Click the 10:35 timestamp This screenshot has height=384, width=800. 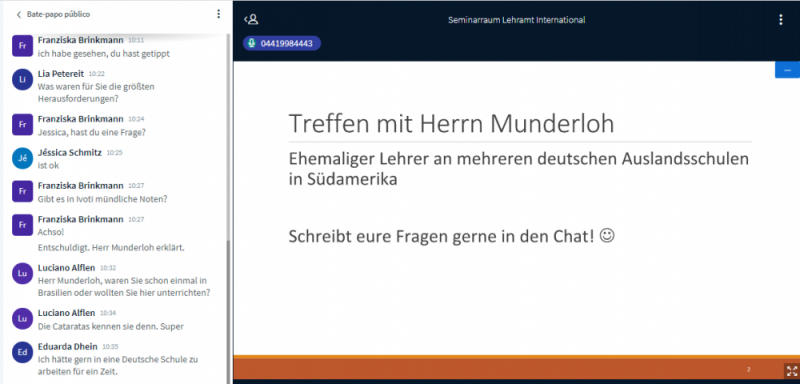tap(110, 347)
